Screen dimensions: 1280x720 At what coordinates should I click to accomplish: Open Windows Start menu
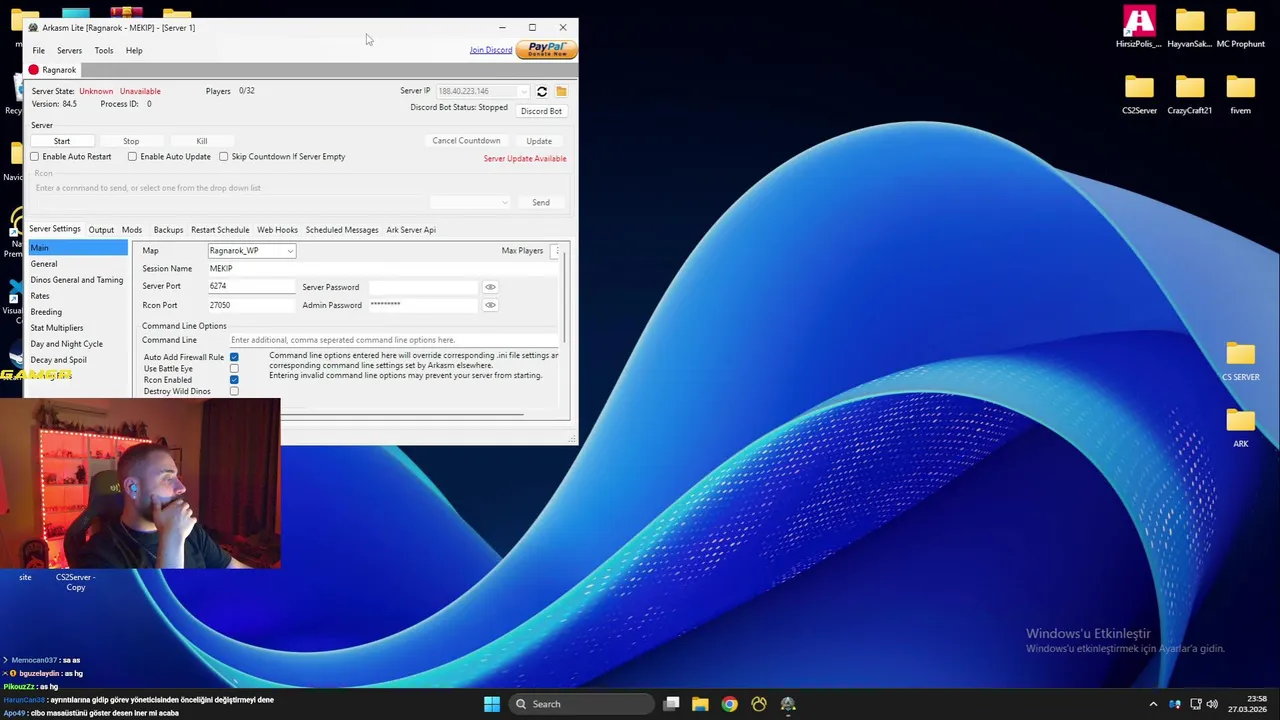point(492,704)
